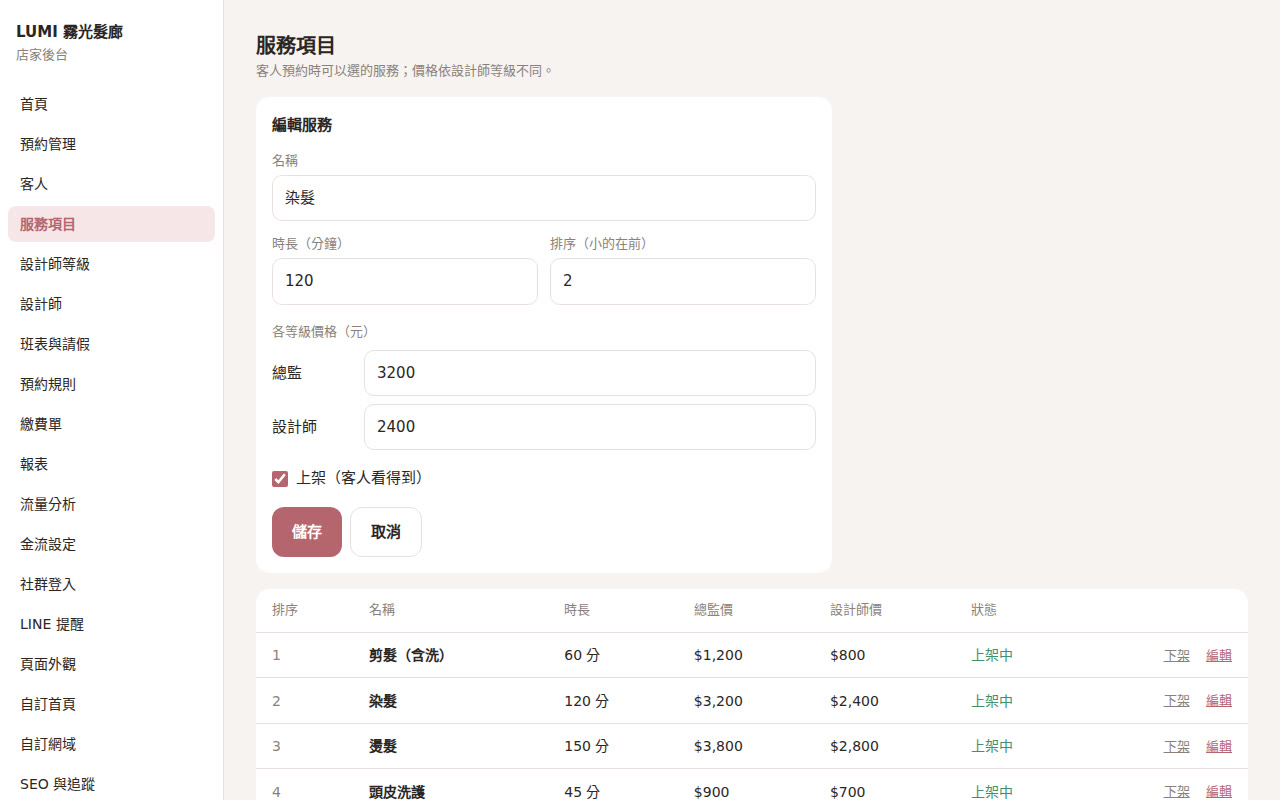Open 自訂網域 in the sidebar
1280x800 pixels.
(111, 744)
